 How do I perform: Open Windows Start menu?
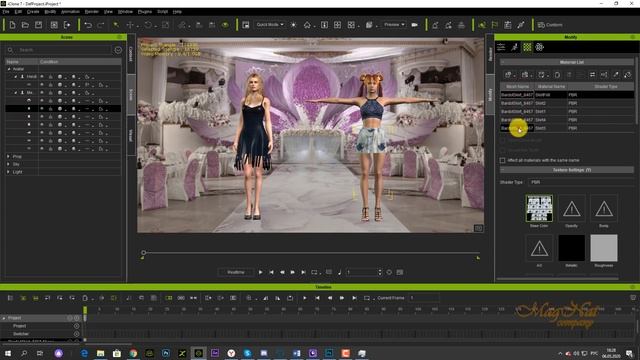click(8, 353)
